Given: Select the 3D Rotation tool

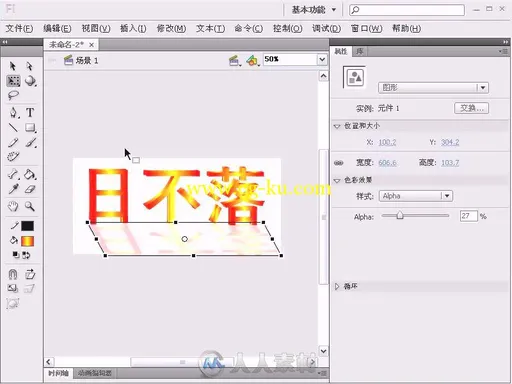Looking at the screenshot, I should [x=30, y=81].
